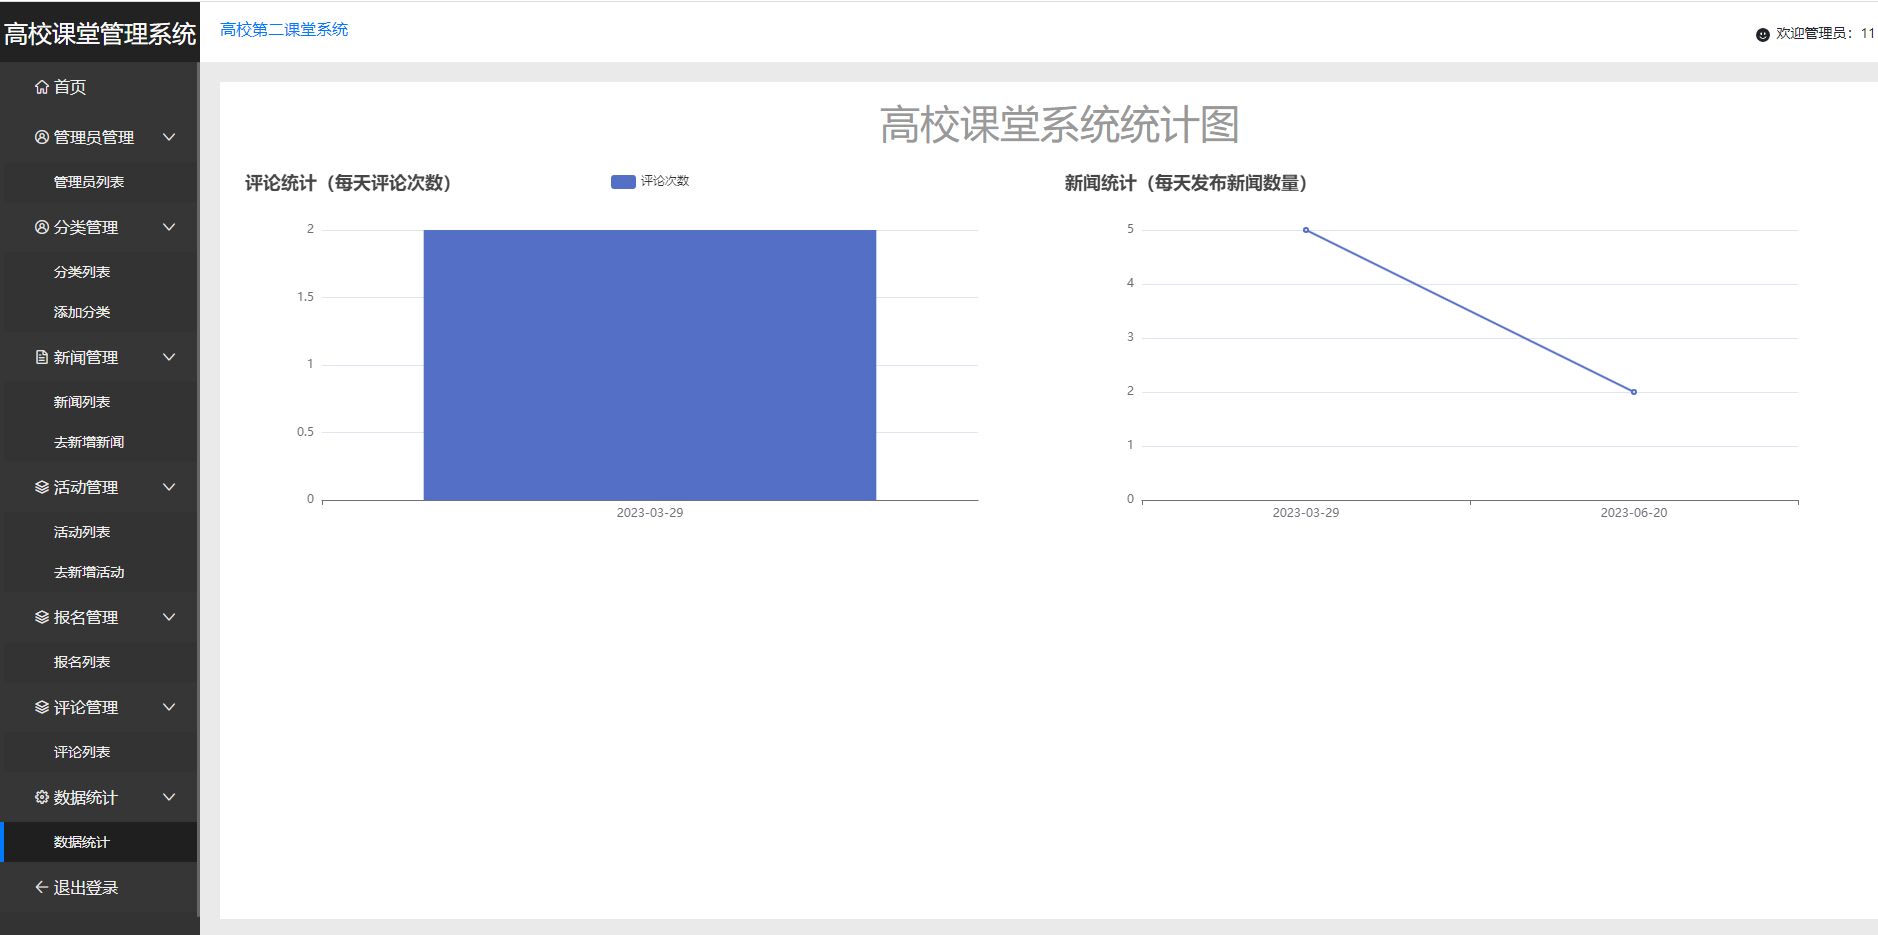The height and width of the screenshot is (935, 1878).
Task: Click the 新闻统计（每天发布新闻数量）chart title
Action: [x=1187, y=183]
